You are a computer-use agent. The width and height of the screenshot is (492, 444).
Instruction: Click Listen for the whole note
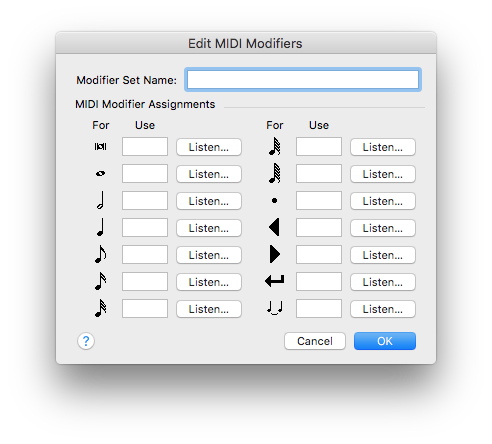tap(209, 174)
